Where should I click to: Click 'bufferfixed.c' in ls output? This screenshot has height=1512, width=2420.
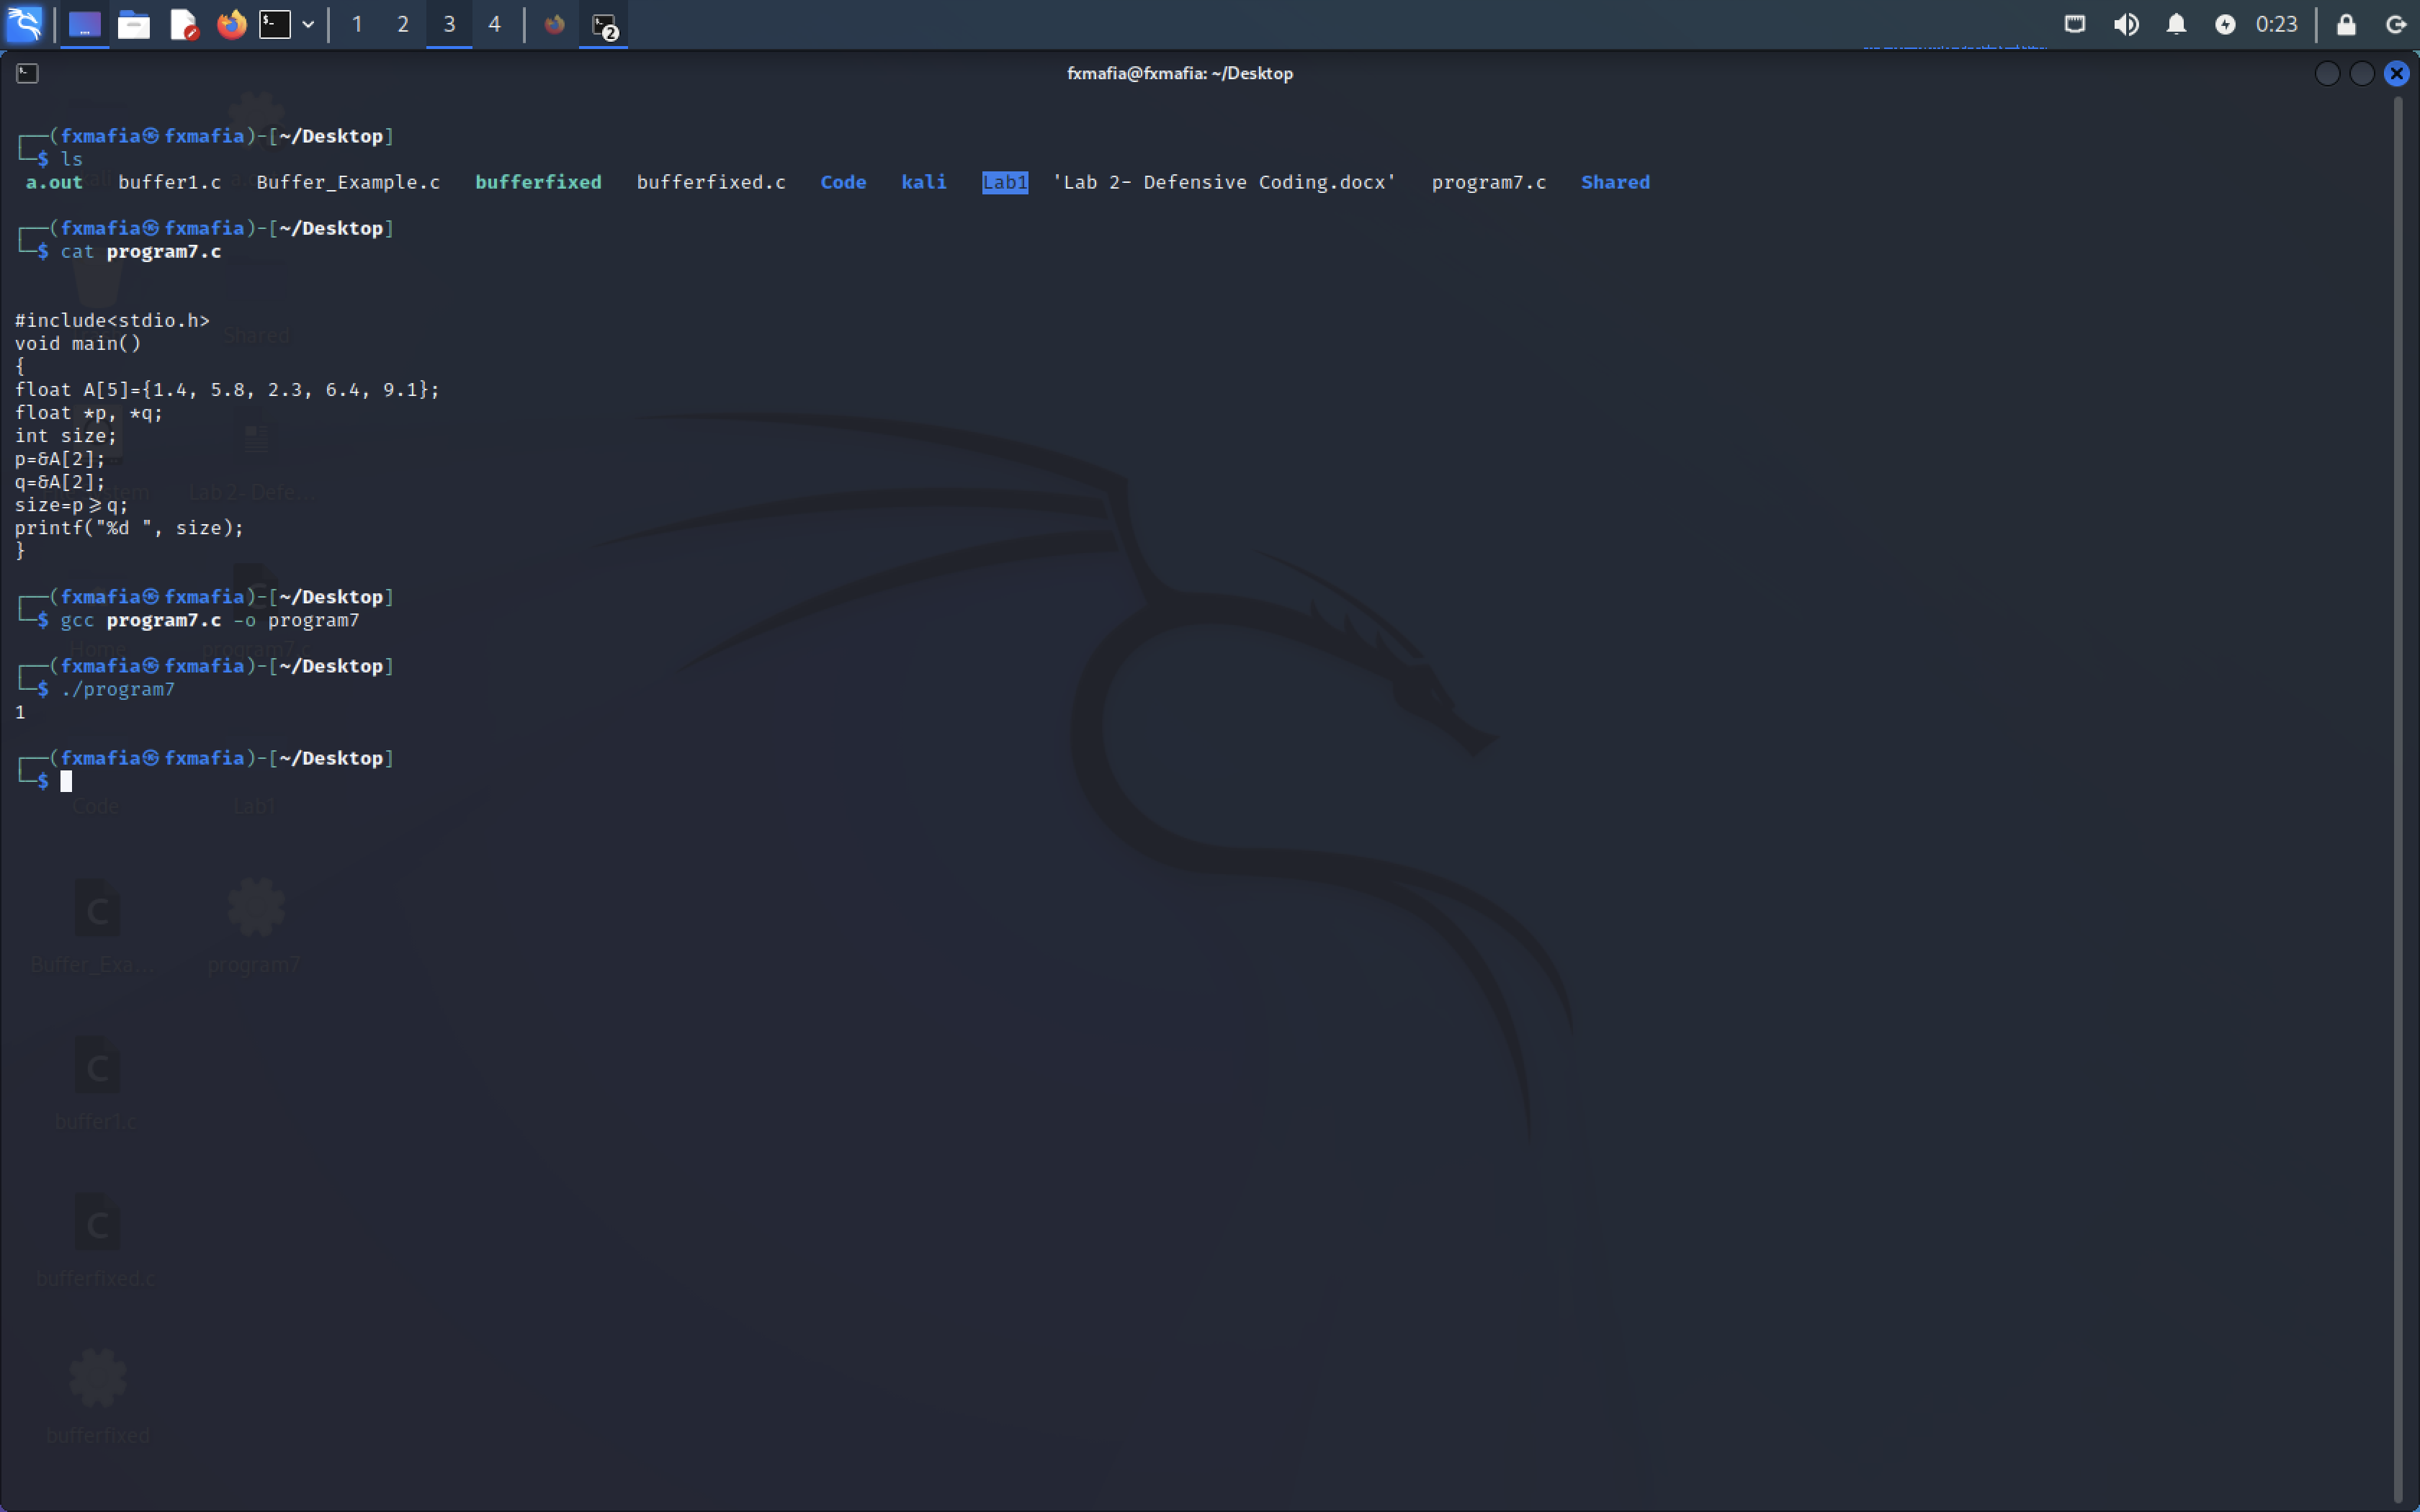711,182
